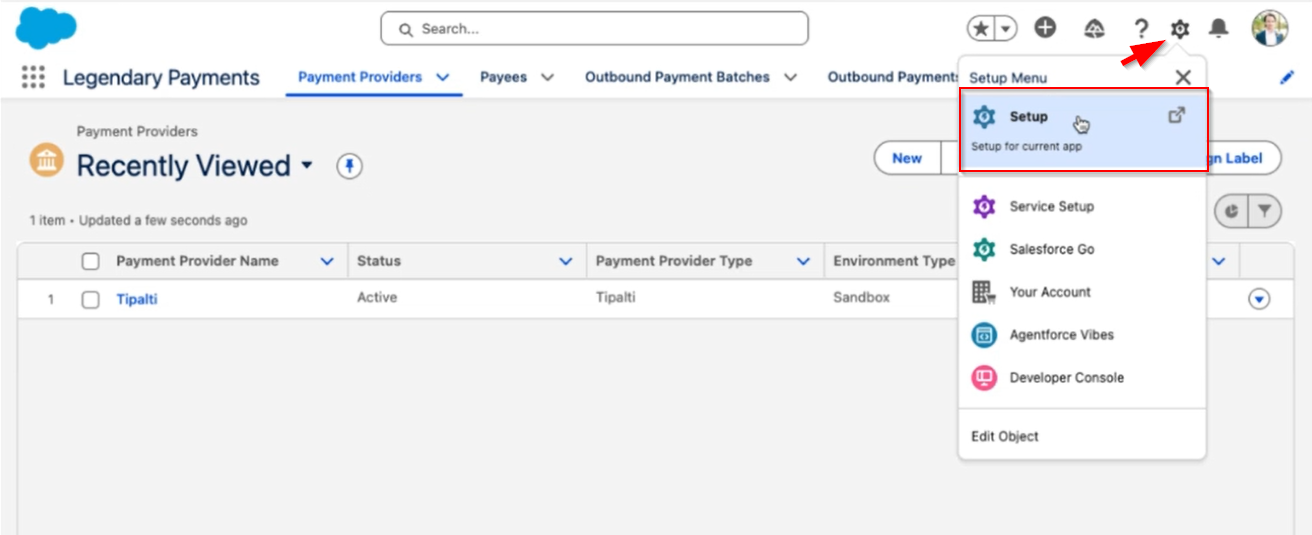Click the global Search field
Viewport: 1312px width, 535px height.
[594, 29]
